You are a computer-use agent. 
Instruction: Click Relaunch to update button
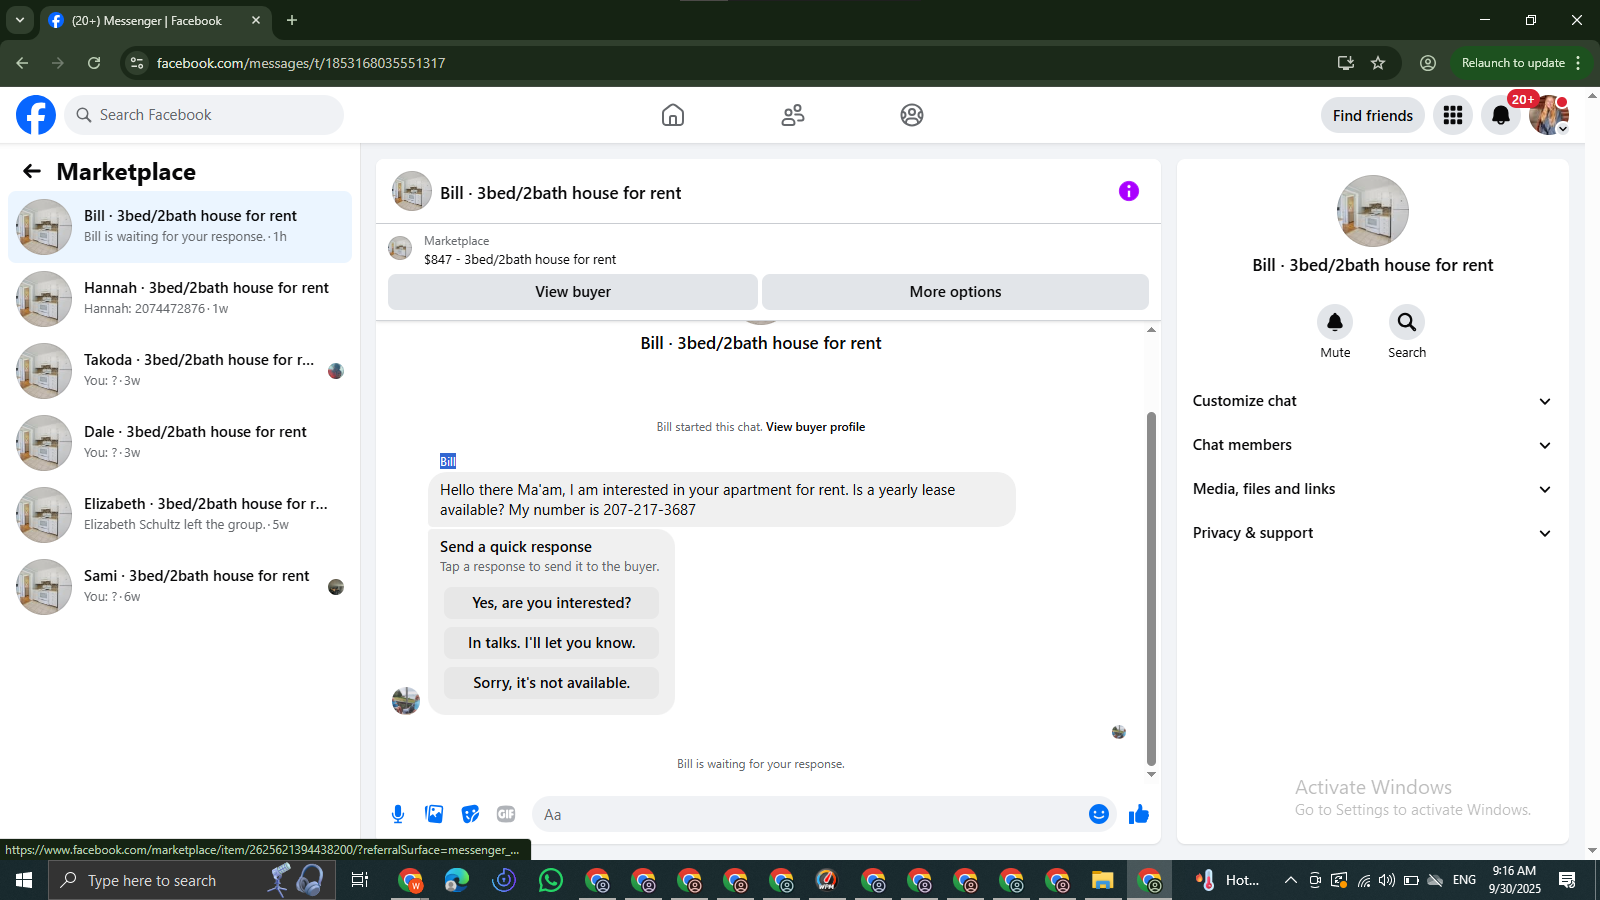[x=1513, y=63]
